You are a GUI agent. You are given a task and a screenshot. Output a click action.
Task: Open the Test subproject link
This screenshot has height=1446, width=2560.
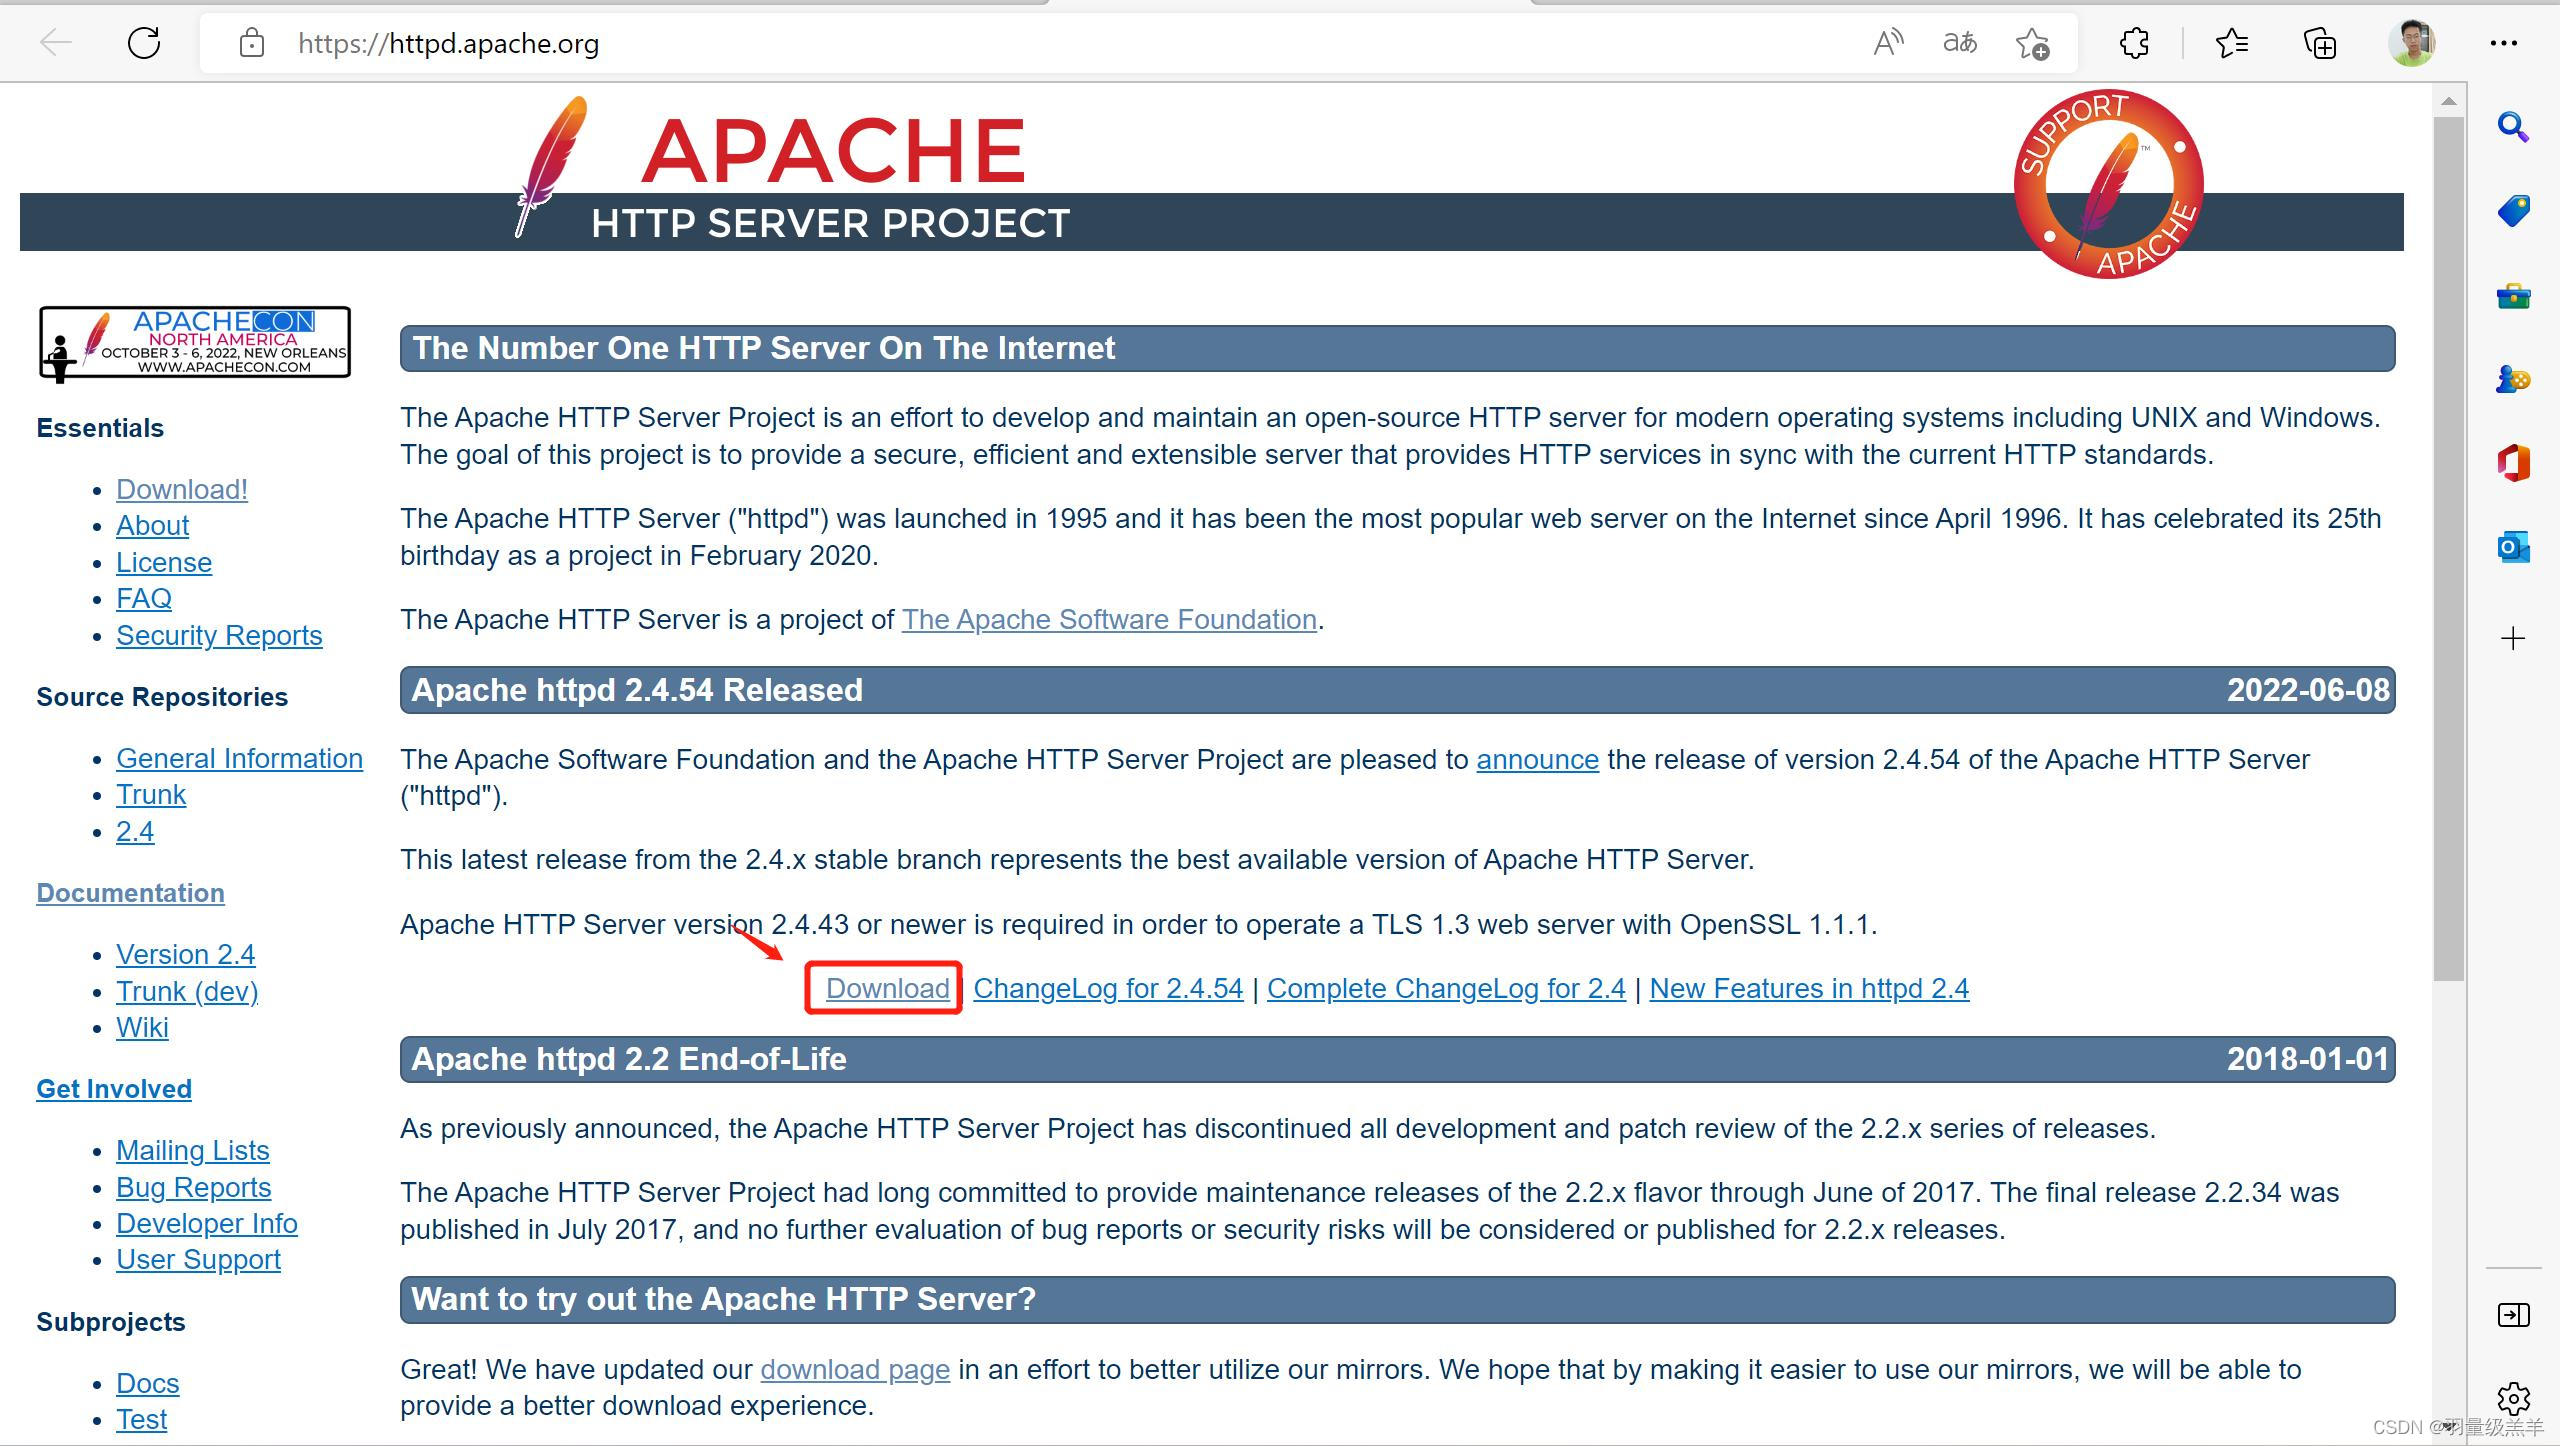(x=141, y=1419)
